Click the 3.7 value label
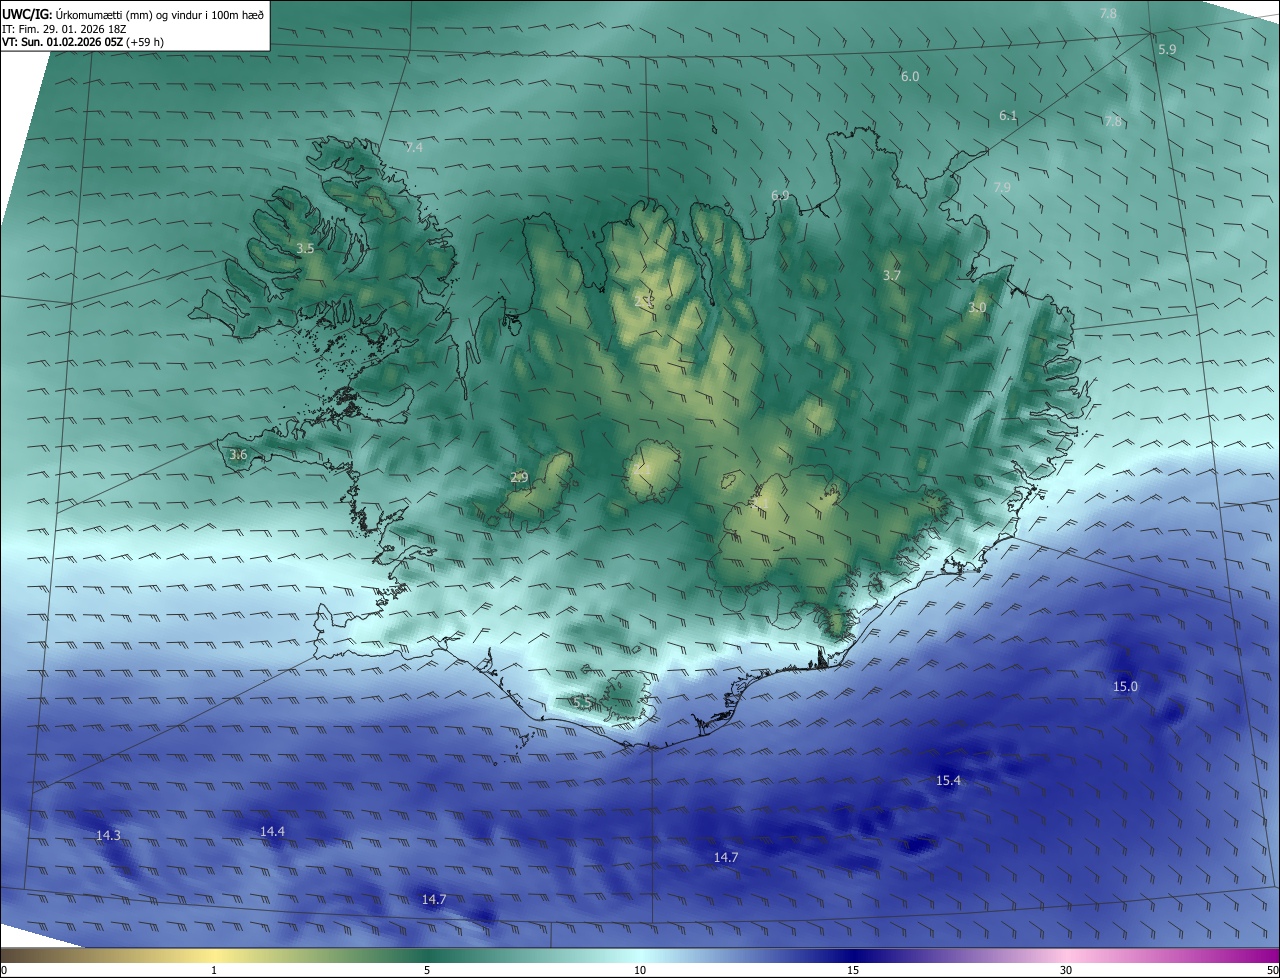Viewport: 1280px width, 978px height. click(x=892, y=275)
